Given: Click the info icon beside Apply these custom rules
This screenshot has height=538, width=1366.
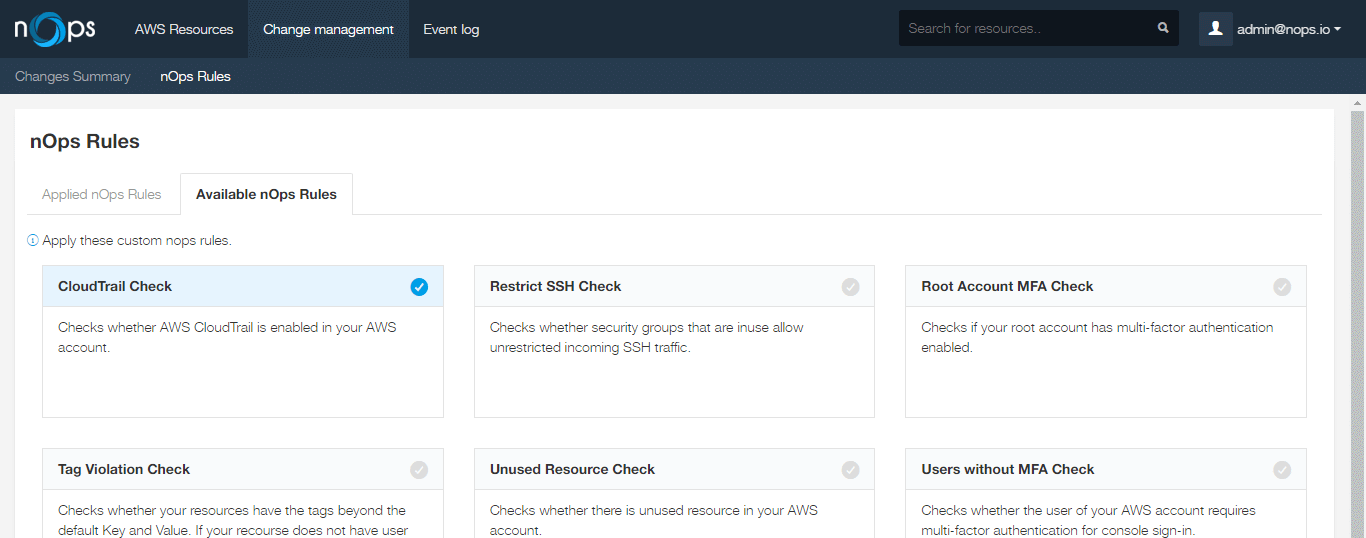Looking at the screenshot, I should (33, 241).
